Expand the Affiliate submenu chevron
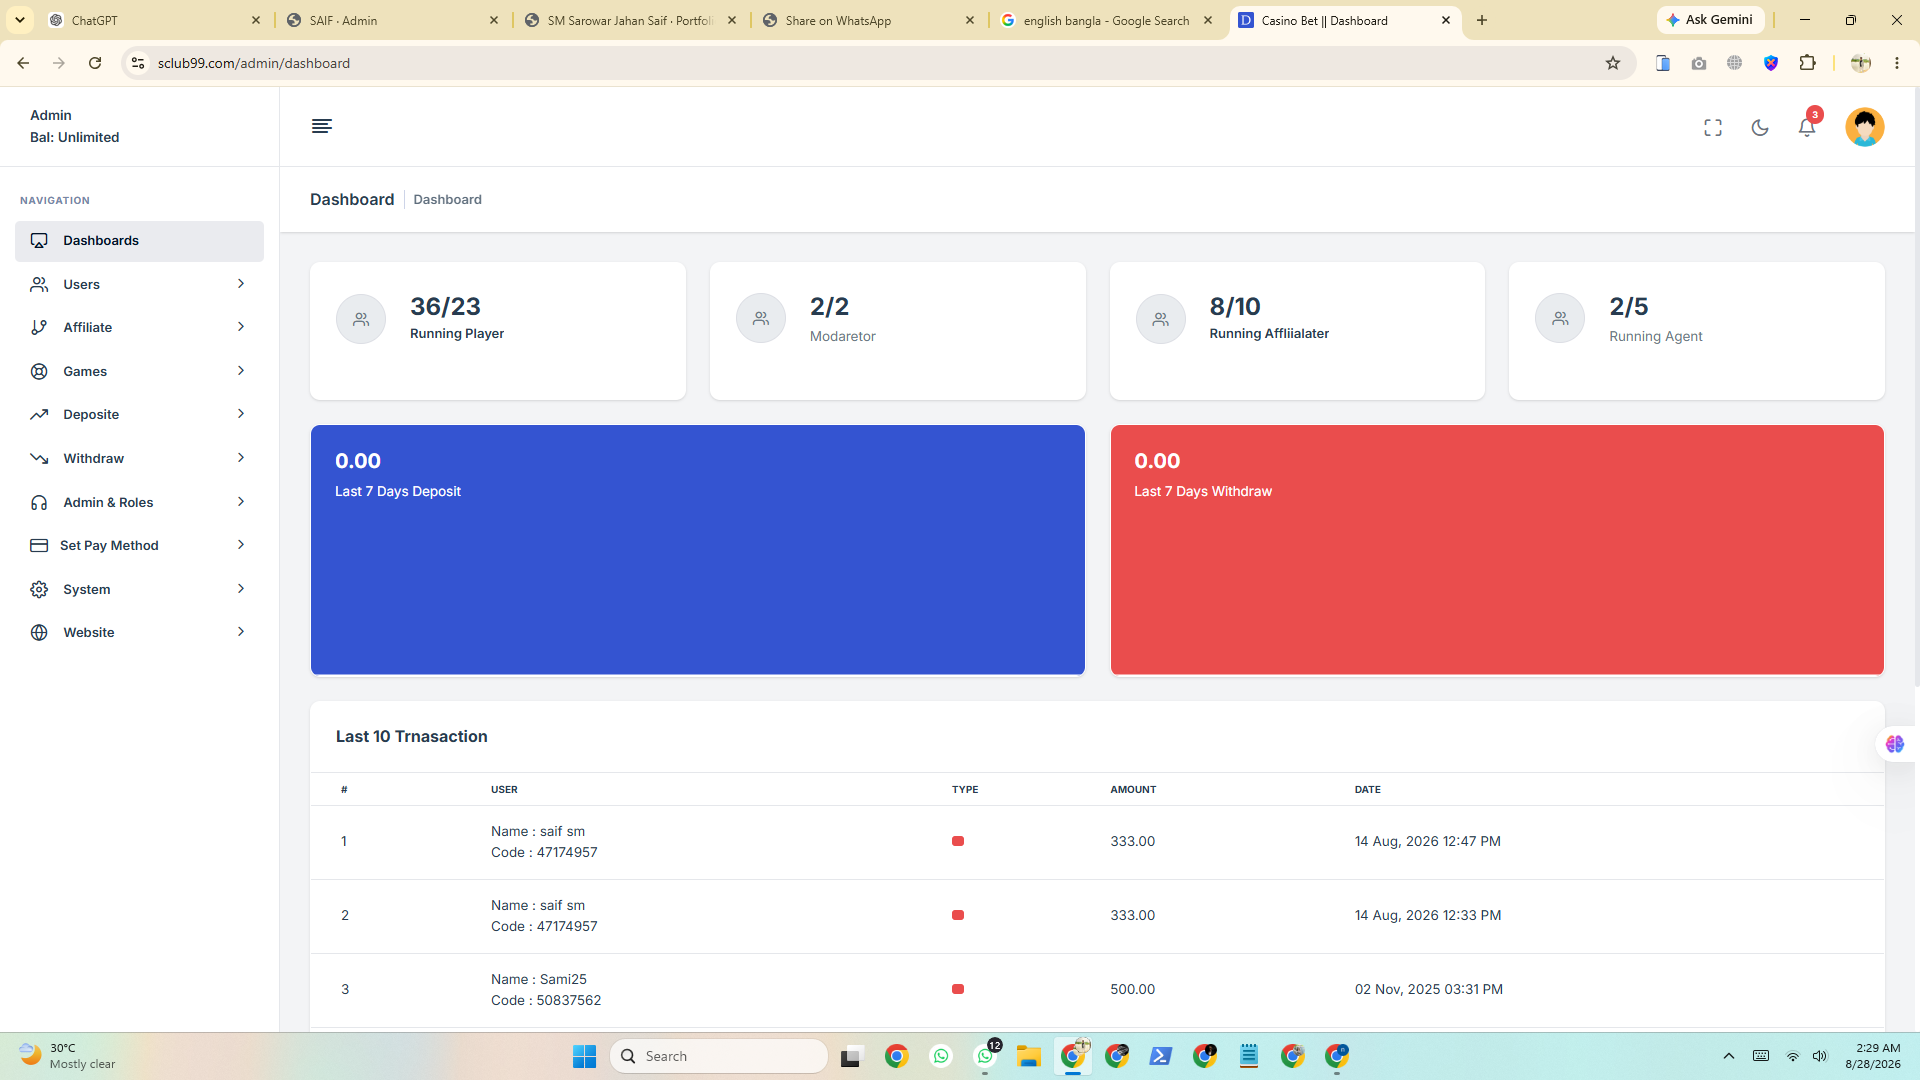This screenshot has width=1920, height=1080. tap(241, 327)
